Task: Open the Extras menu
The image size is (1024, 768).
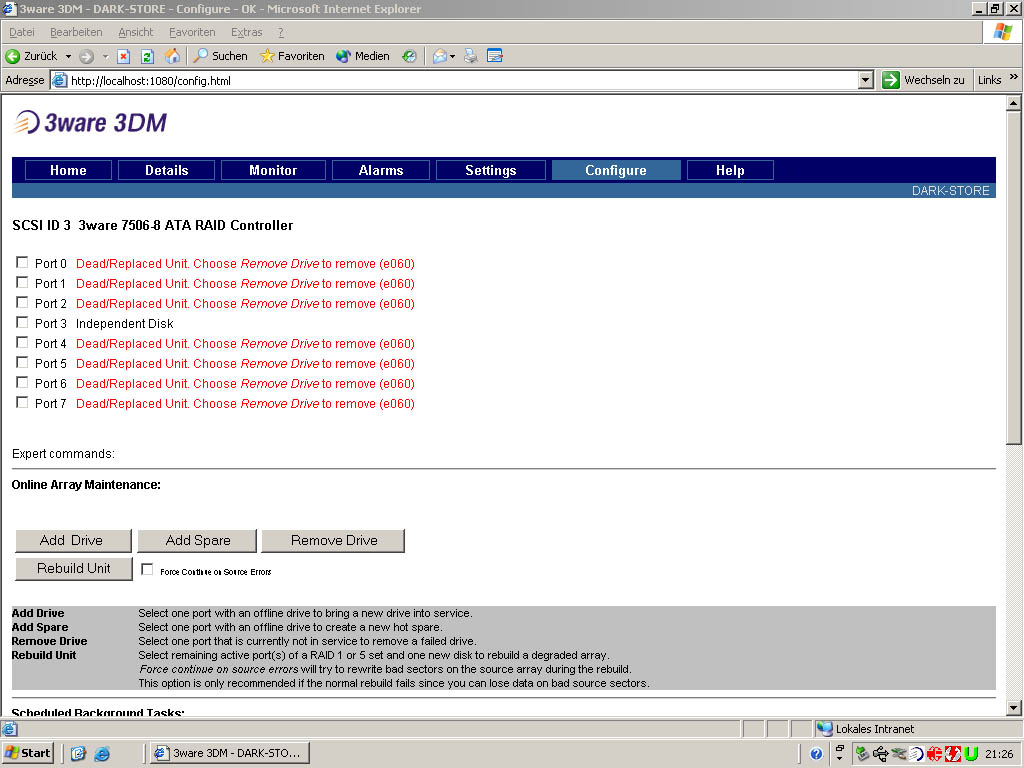Action: click(246, 32)
